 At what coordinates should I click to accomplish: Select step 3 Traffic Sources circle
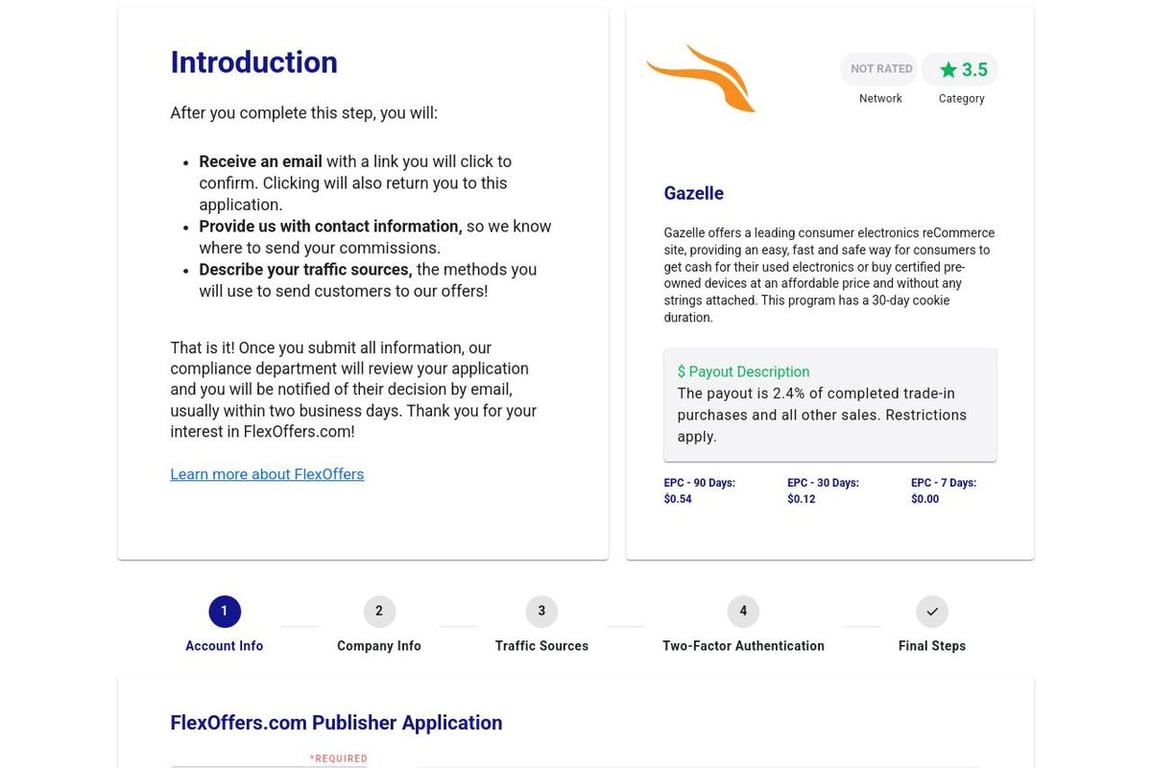[541, 611]
